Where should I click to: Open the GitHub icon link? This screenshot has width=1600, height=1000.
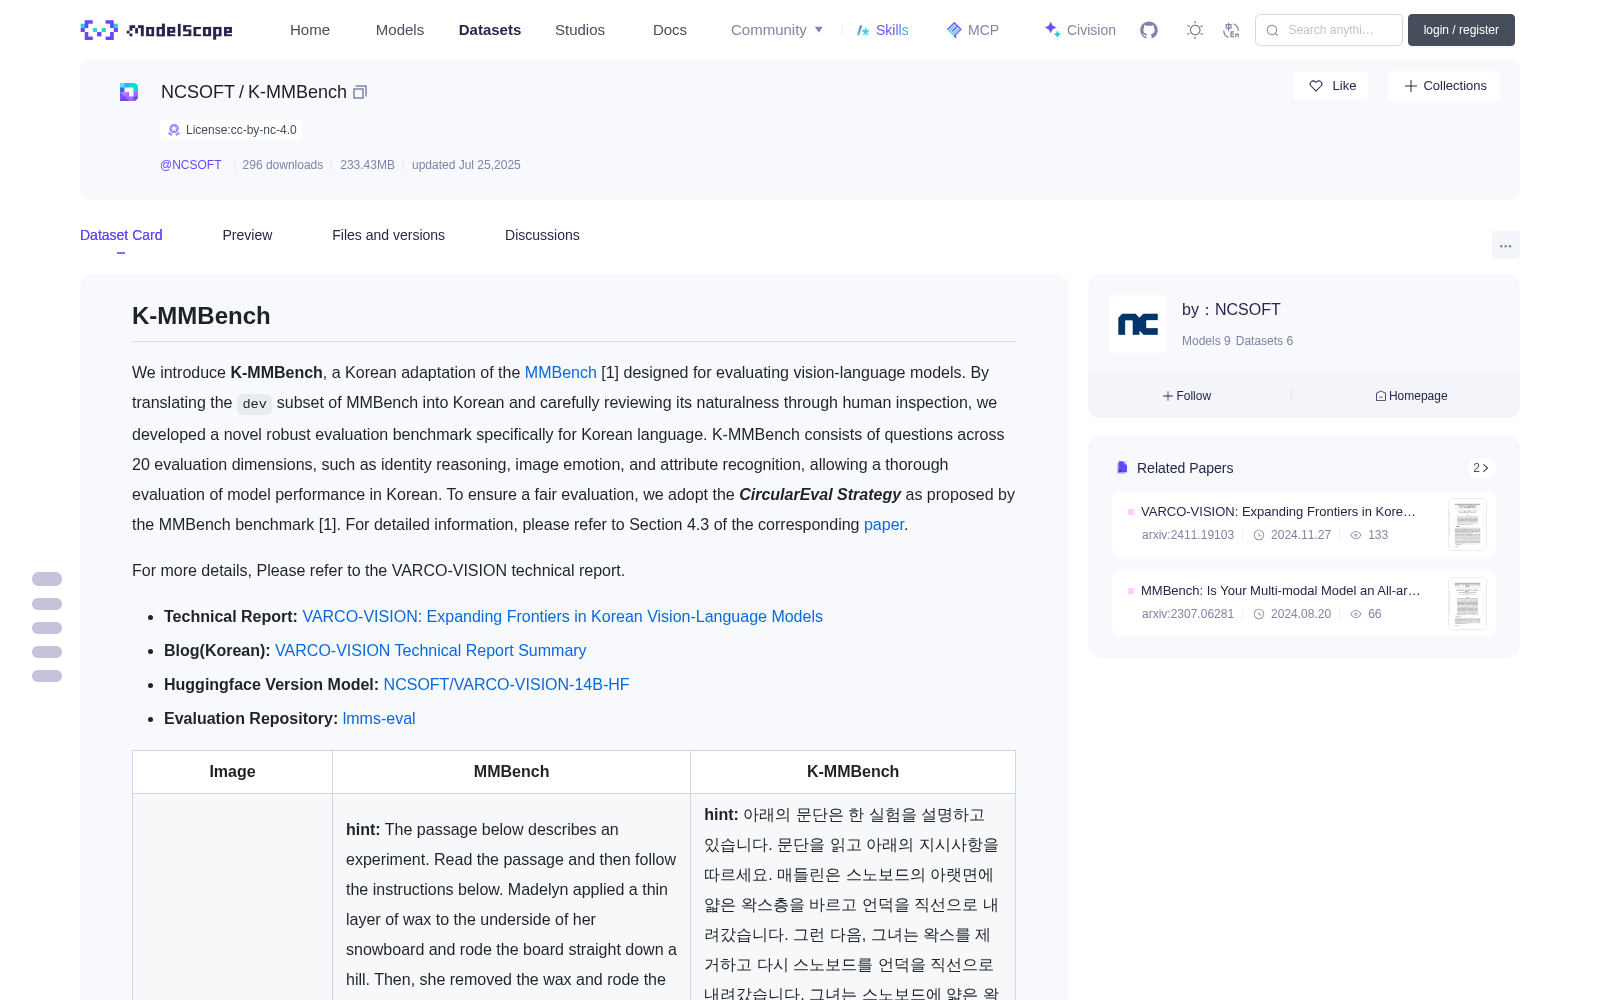(1149, 30)
